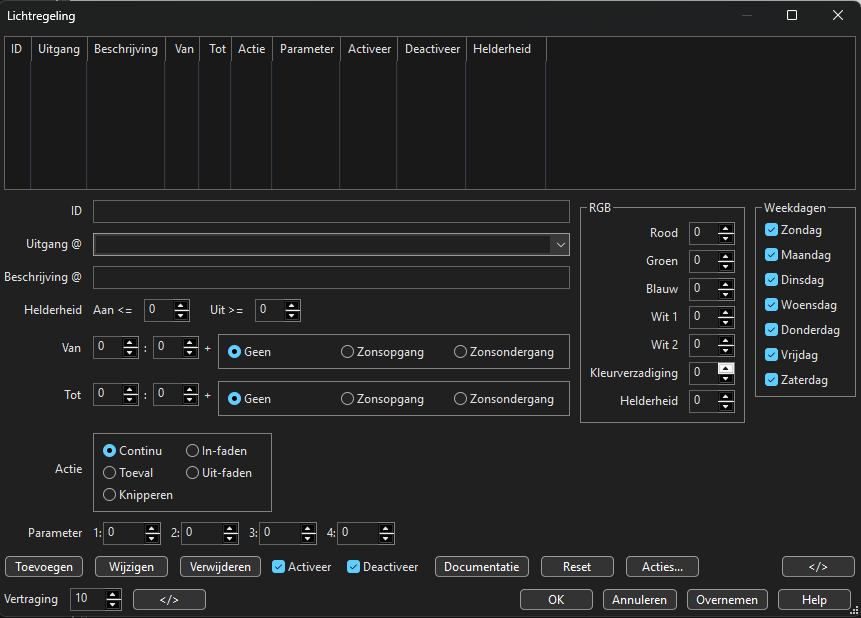
Task: Increase Parameter 1 value
Action: tap(152, 528)
